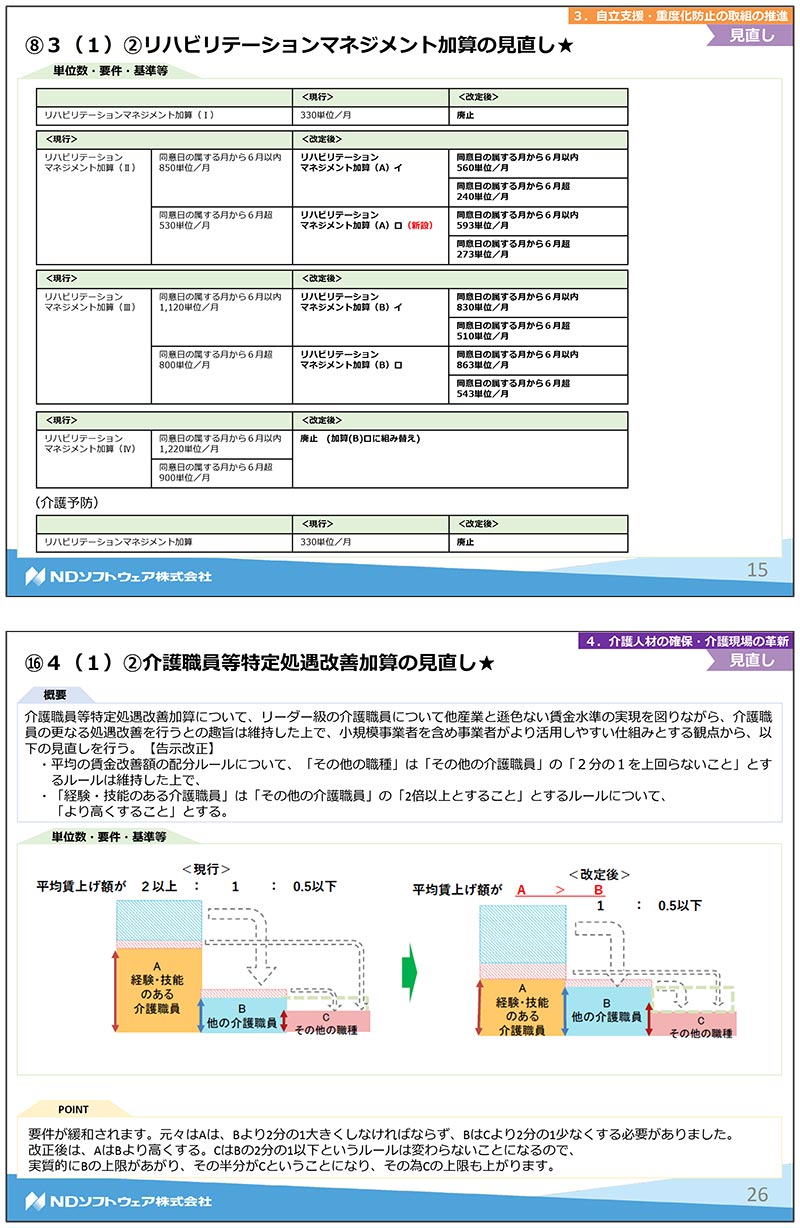The image size is (800, 1228).
Task: Click blue block B in the 改定後 diagram
Action: point(606,1010)
